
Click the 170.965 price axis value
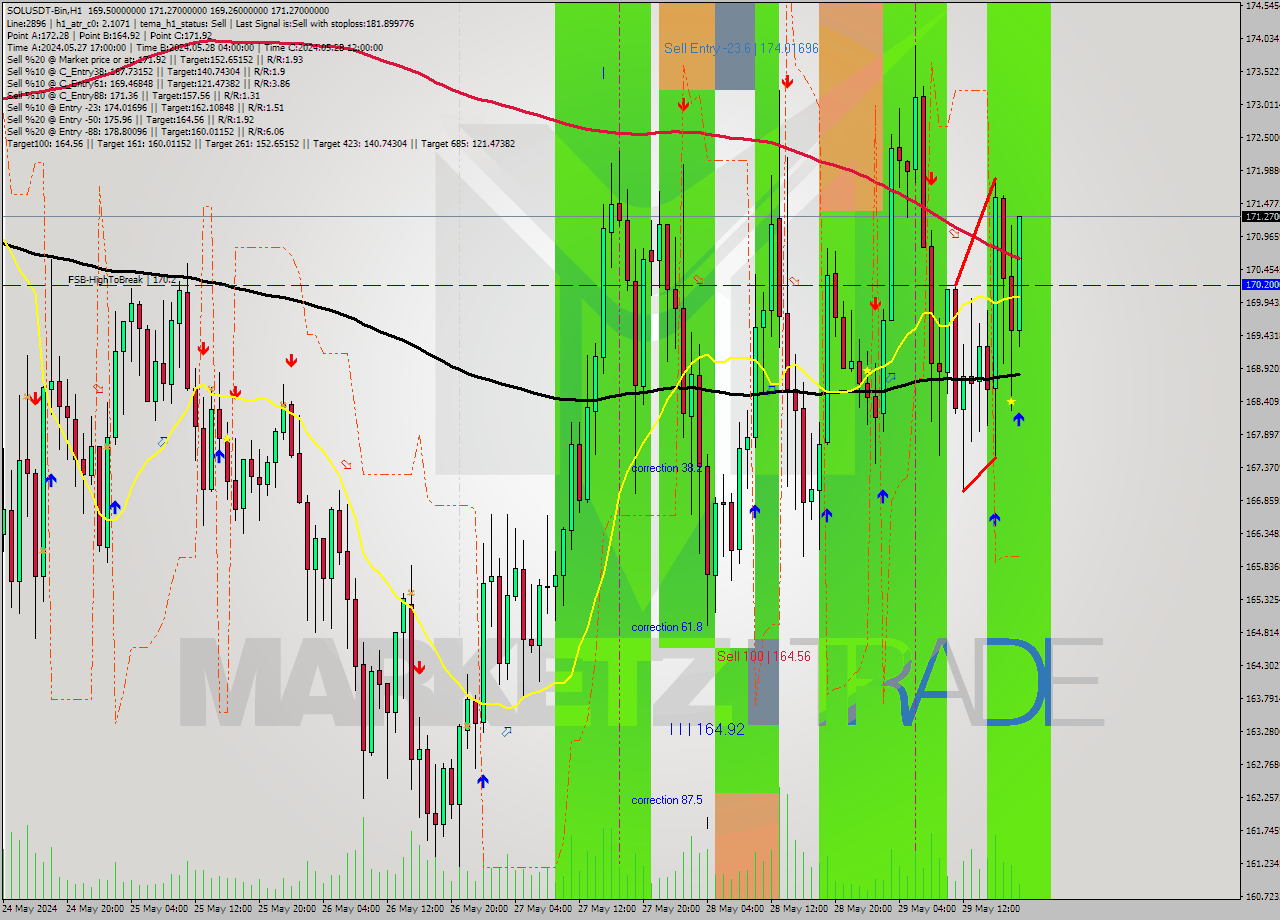click(x=1261, y=237)
